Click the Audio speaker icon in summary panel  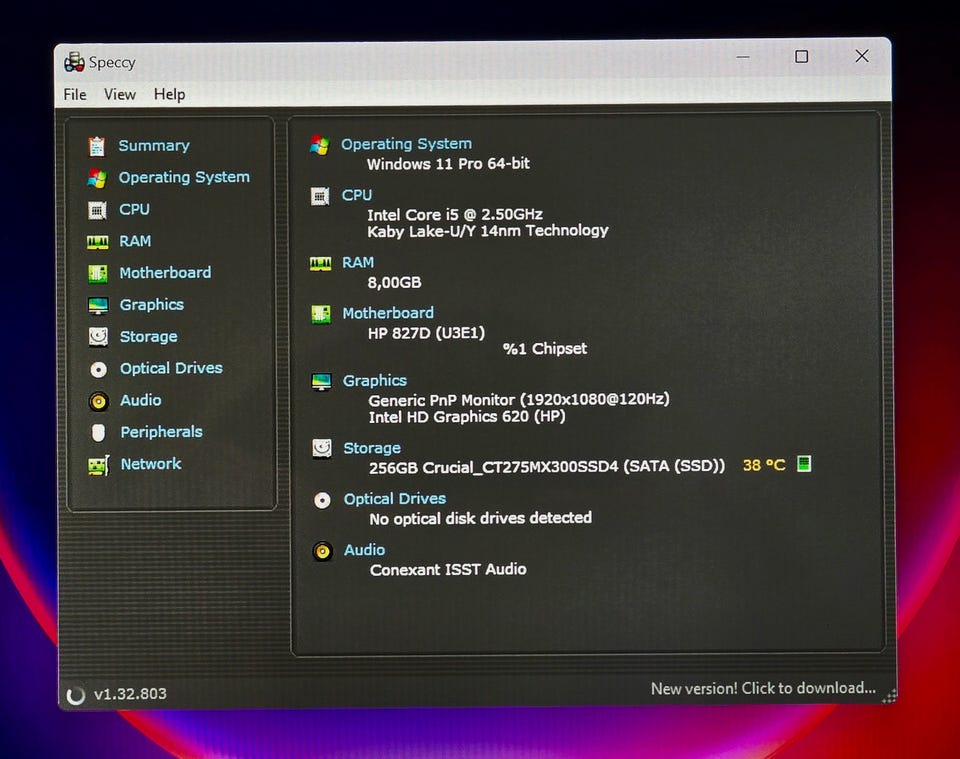click(x=323, y=551)
